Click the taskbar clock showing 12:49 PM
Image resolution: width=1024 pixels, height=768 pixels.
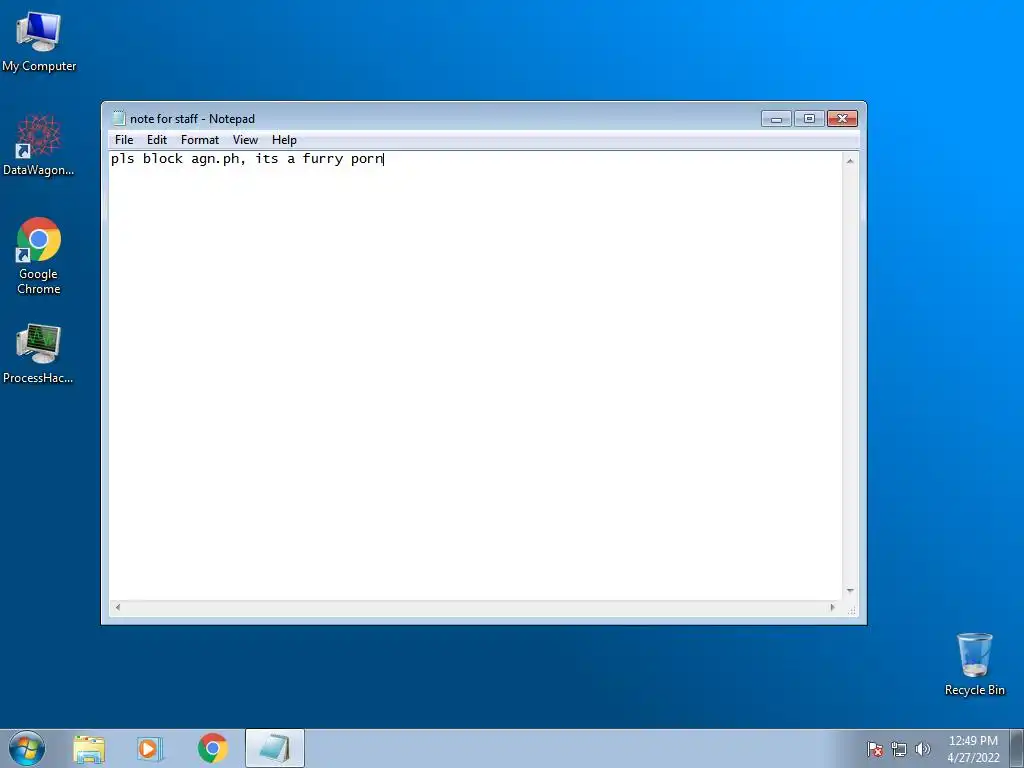(x=974, y=749)
